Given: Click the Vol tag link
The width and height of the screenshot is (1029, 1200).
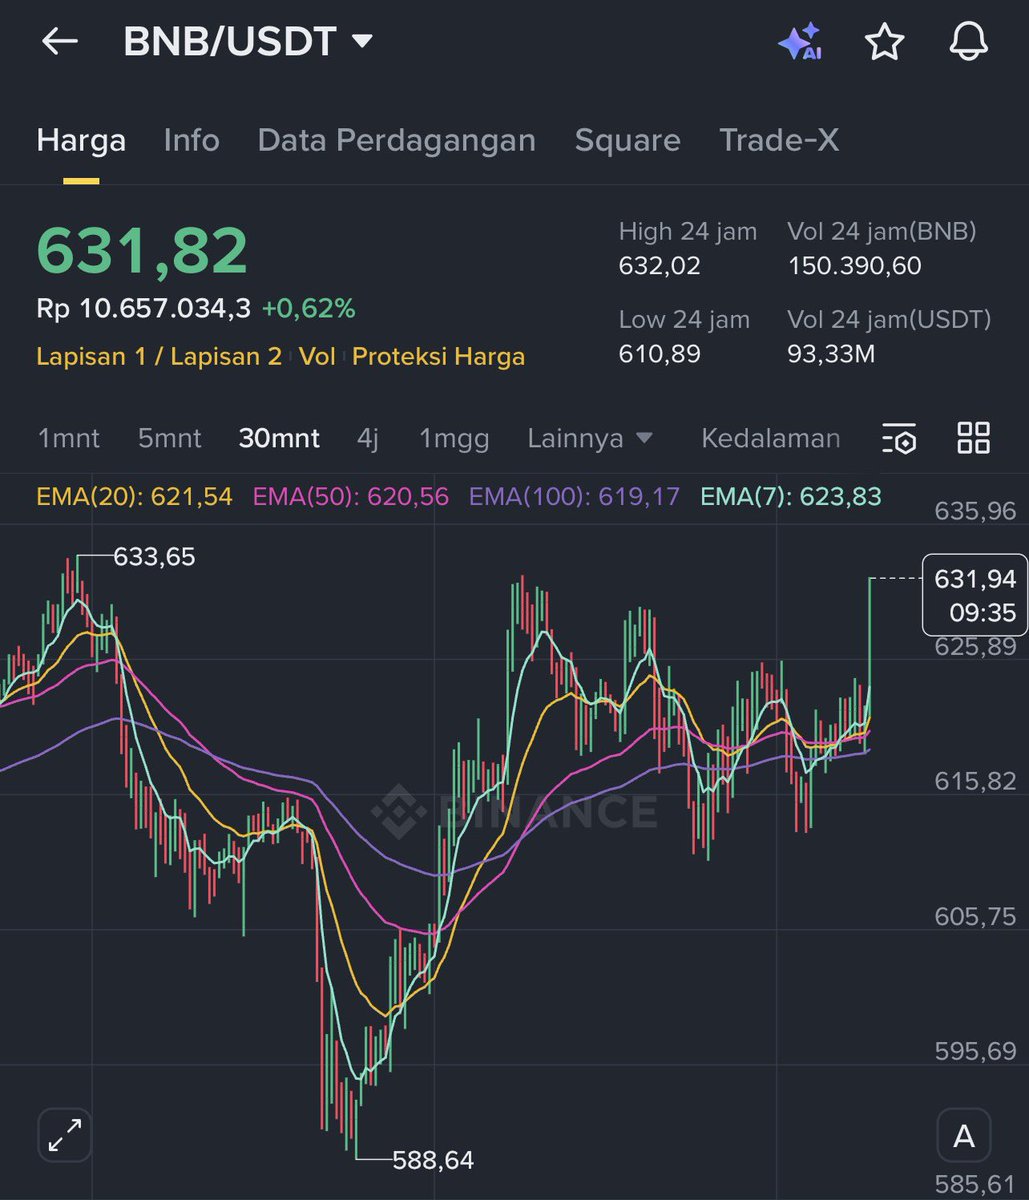Looking at the screenshot, I should click(317, 356).
